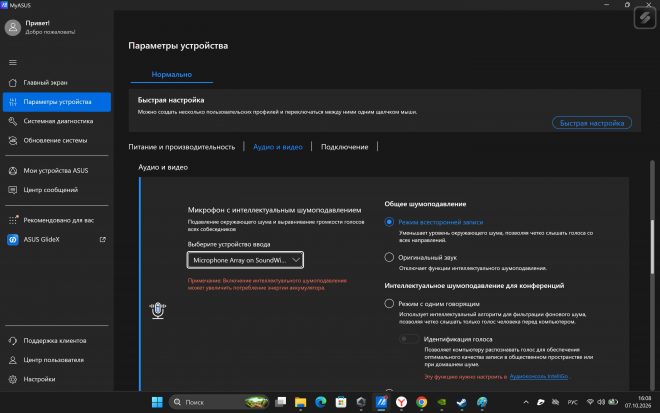Show hidden icons tray chevron
Image resolution: width=660 pixels, height=413 pixels.
pyautogui.click(x=526, y=402)
